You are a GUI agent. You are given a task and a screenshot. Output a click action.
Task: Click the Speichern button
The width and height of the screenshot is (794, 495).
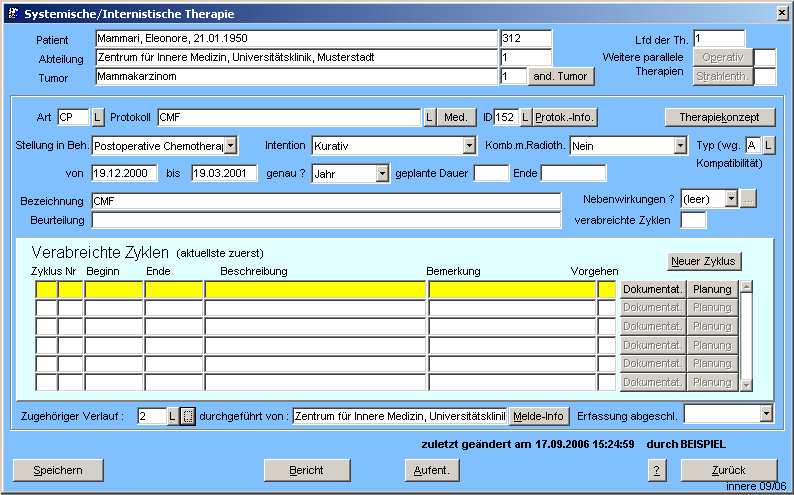click(x=57, y=470)
